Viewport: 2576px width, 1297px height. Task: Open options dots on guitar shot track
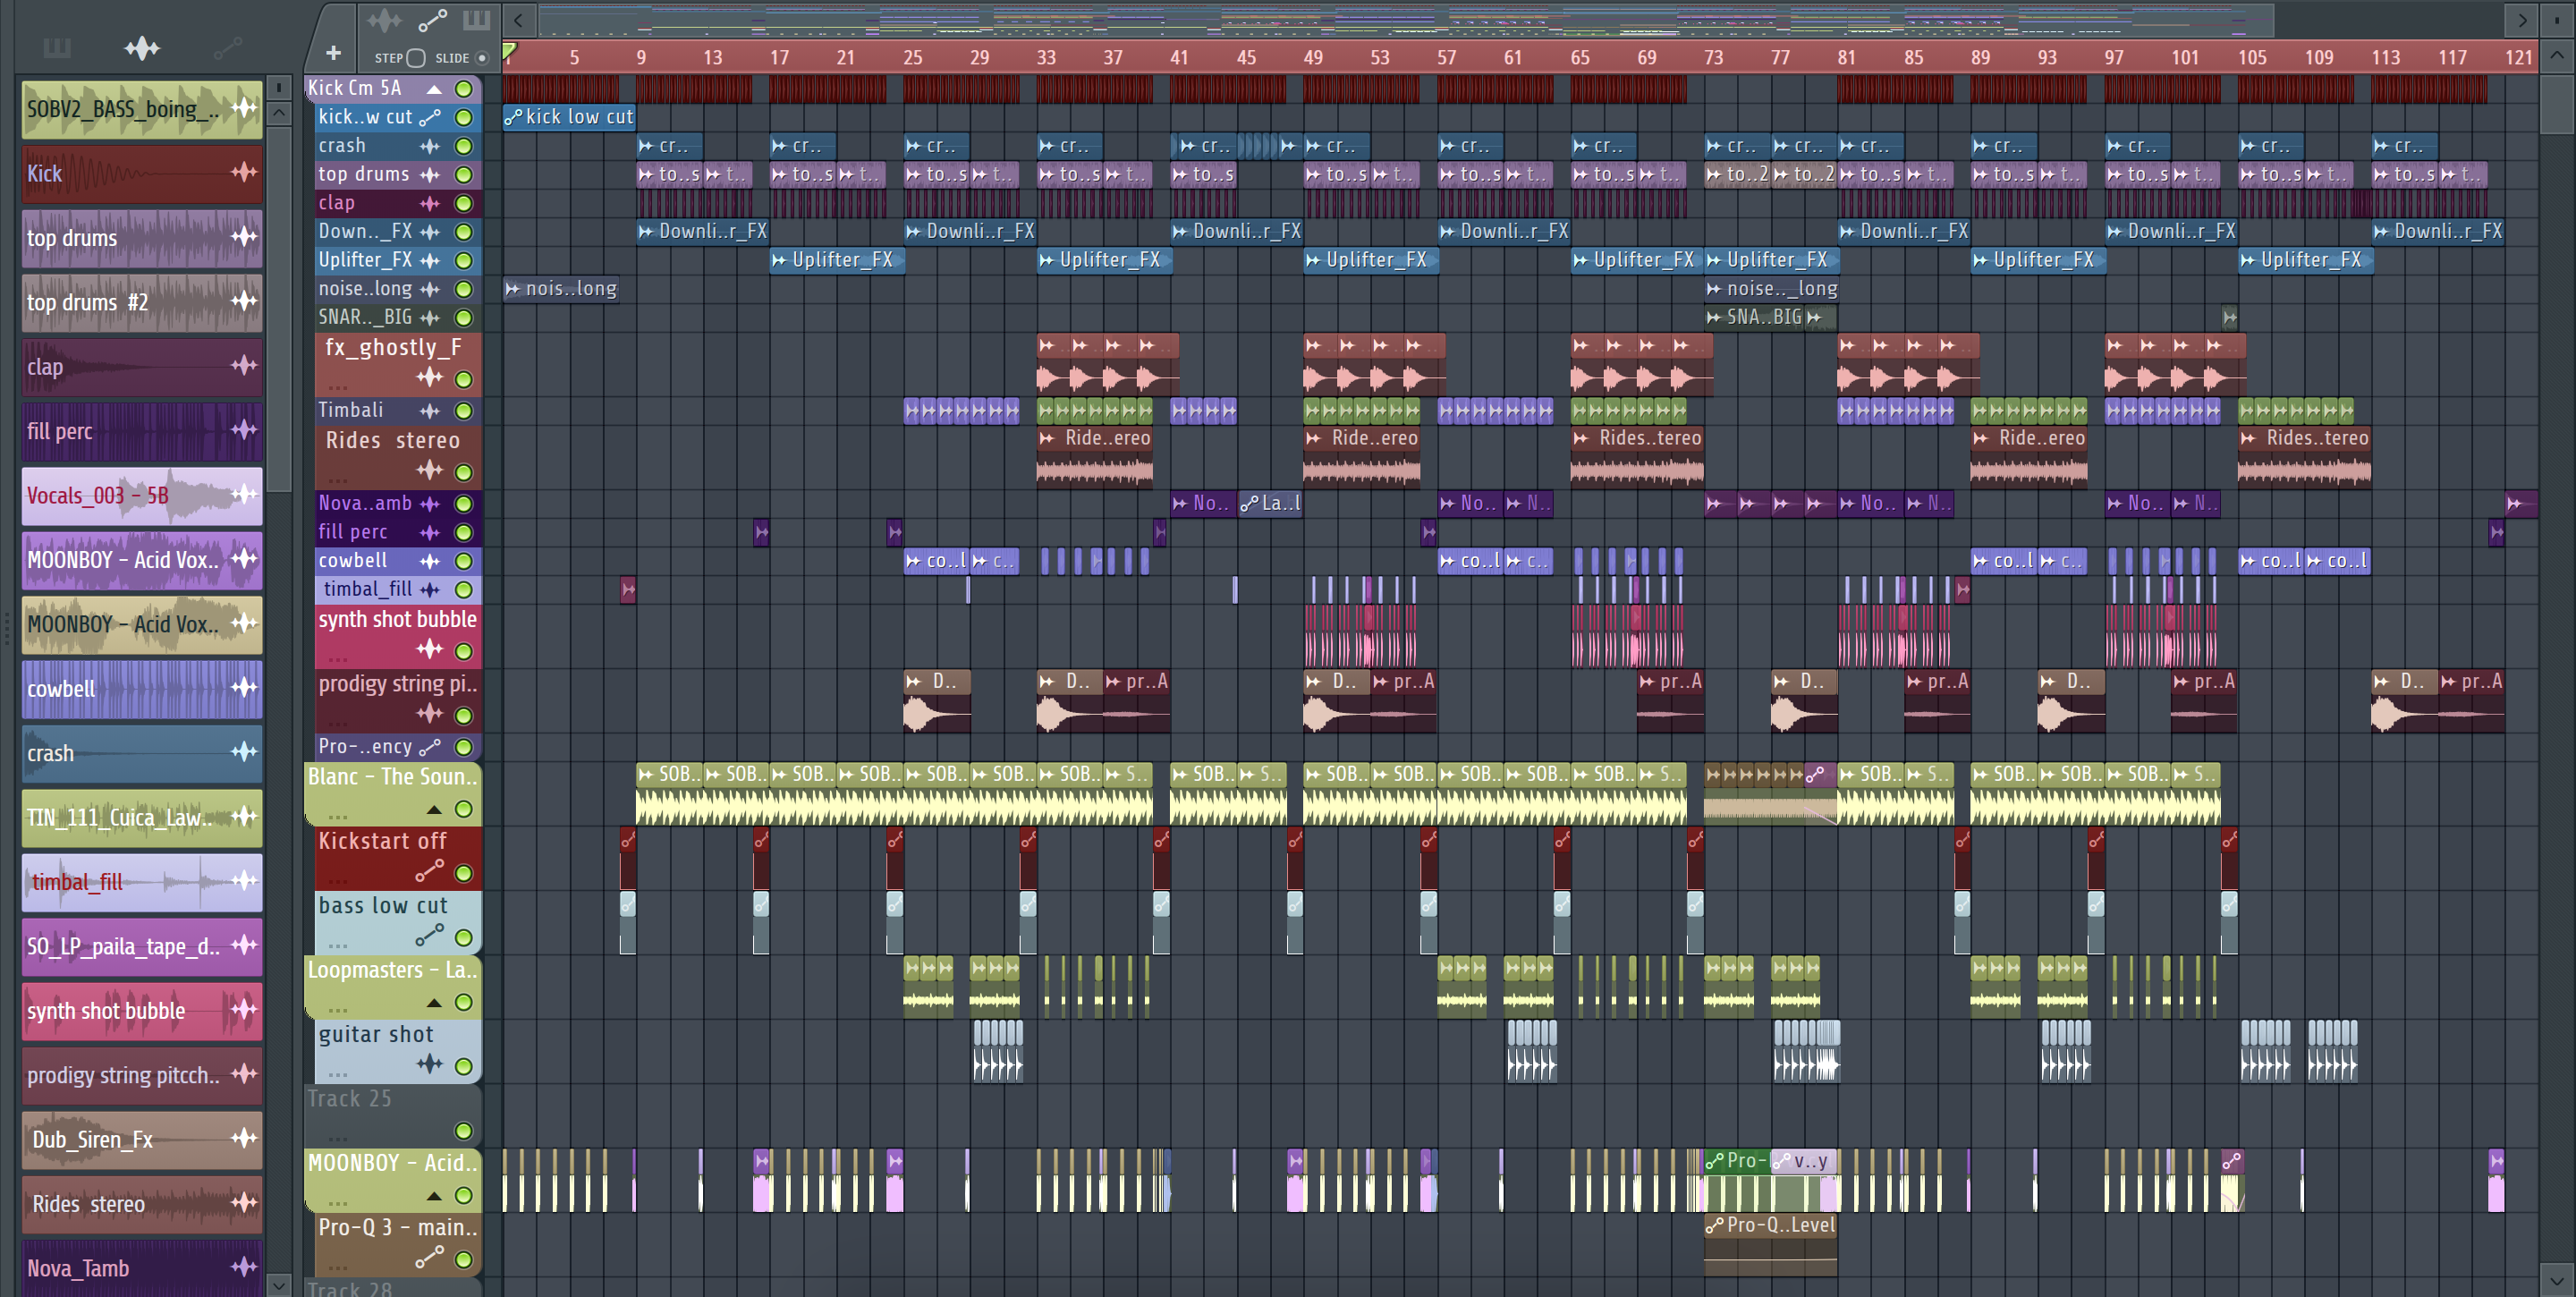coord(338,1075)
